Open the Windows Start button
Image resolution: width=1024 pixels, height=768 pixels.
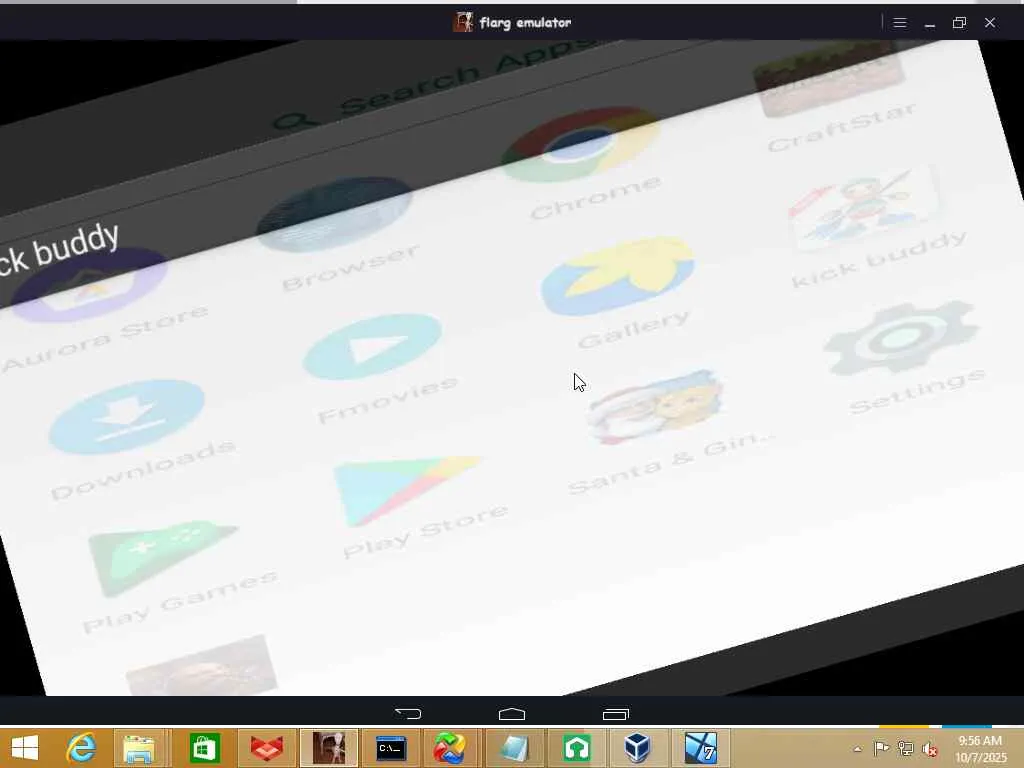pos(25,748)
